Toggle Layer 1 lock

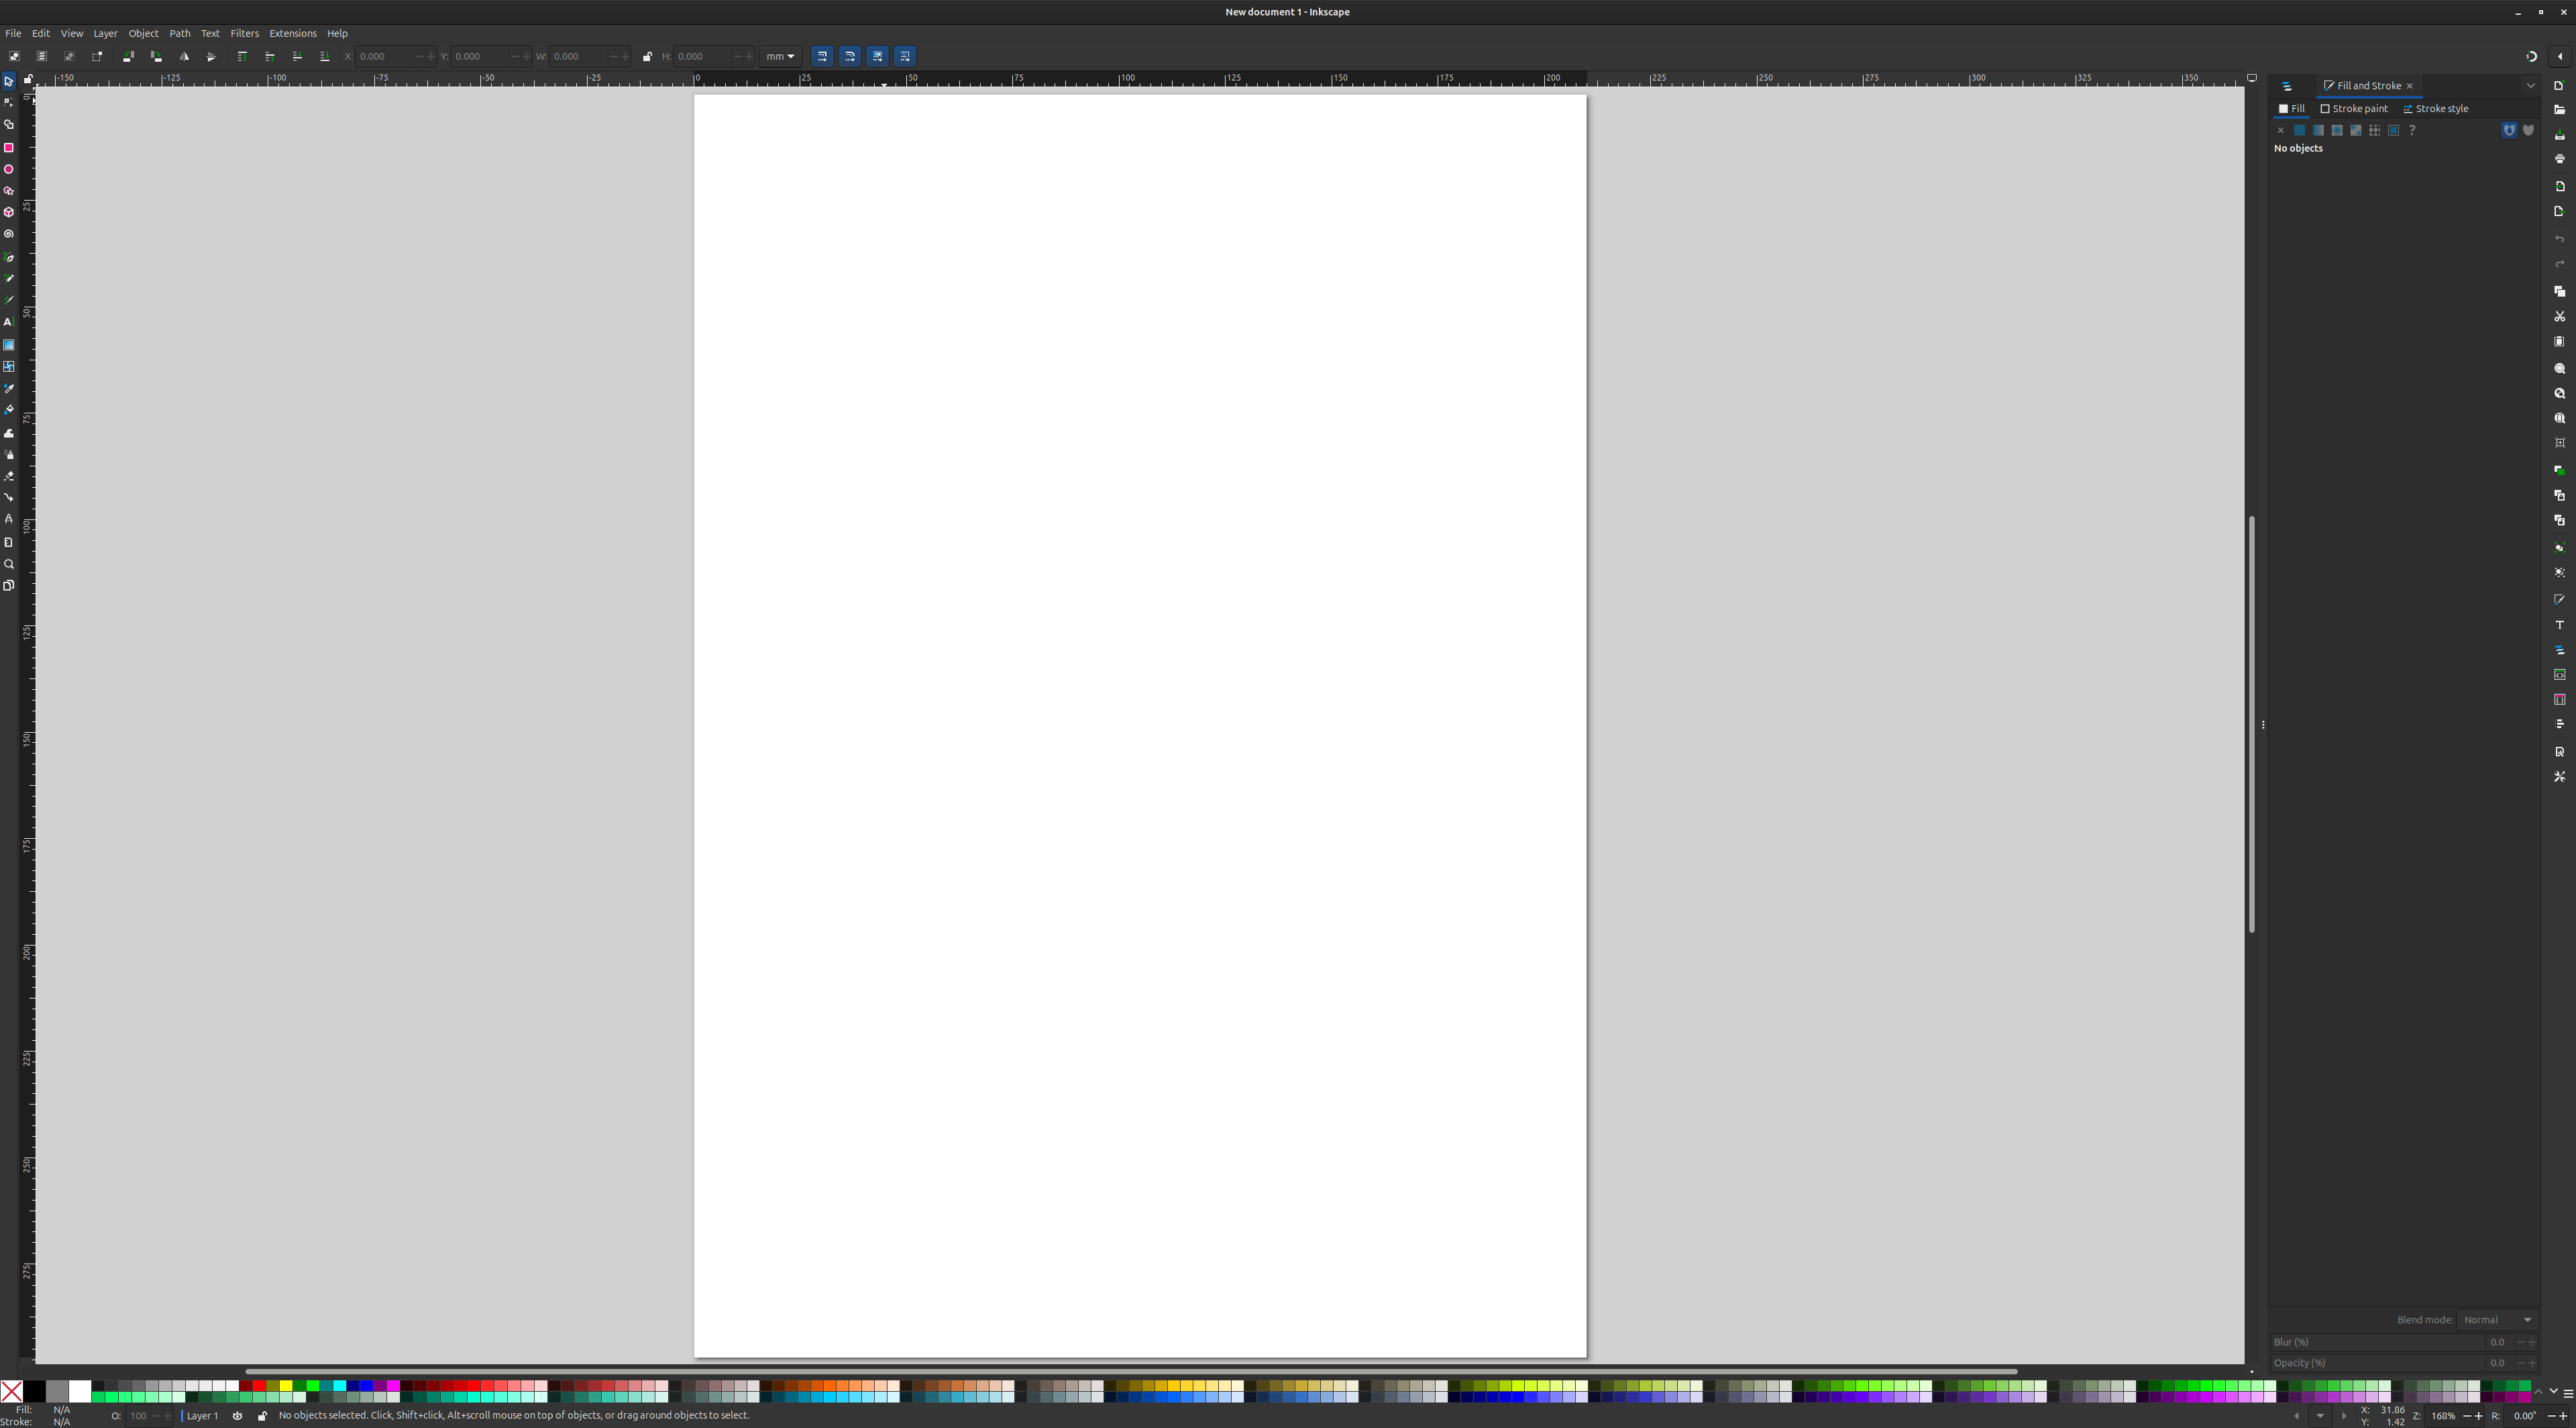262,1416
